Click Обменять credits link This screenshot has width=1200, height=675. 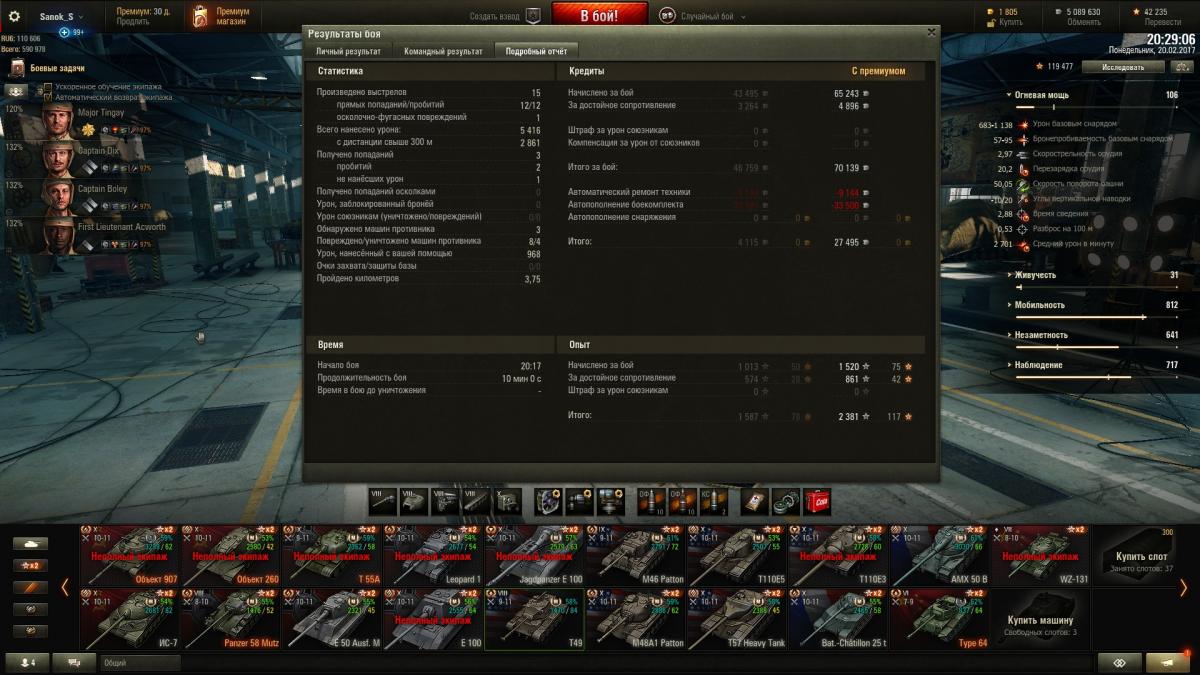[x=1083, y=22]
